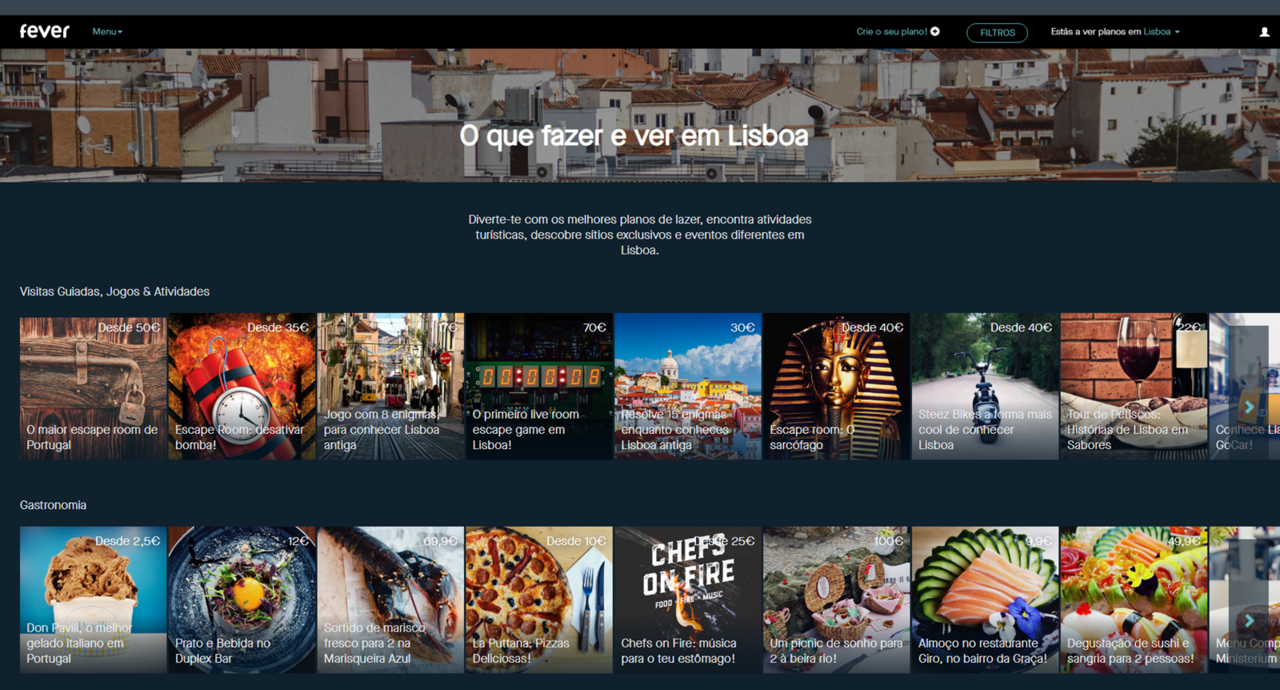Open Escape Room: desativar bomba card
This screenshot has width=1280, height=690.
242,387
